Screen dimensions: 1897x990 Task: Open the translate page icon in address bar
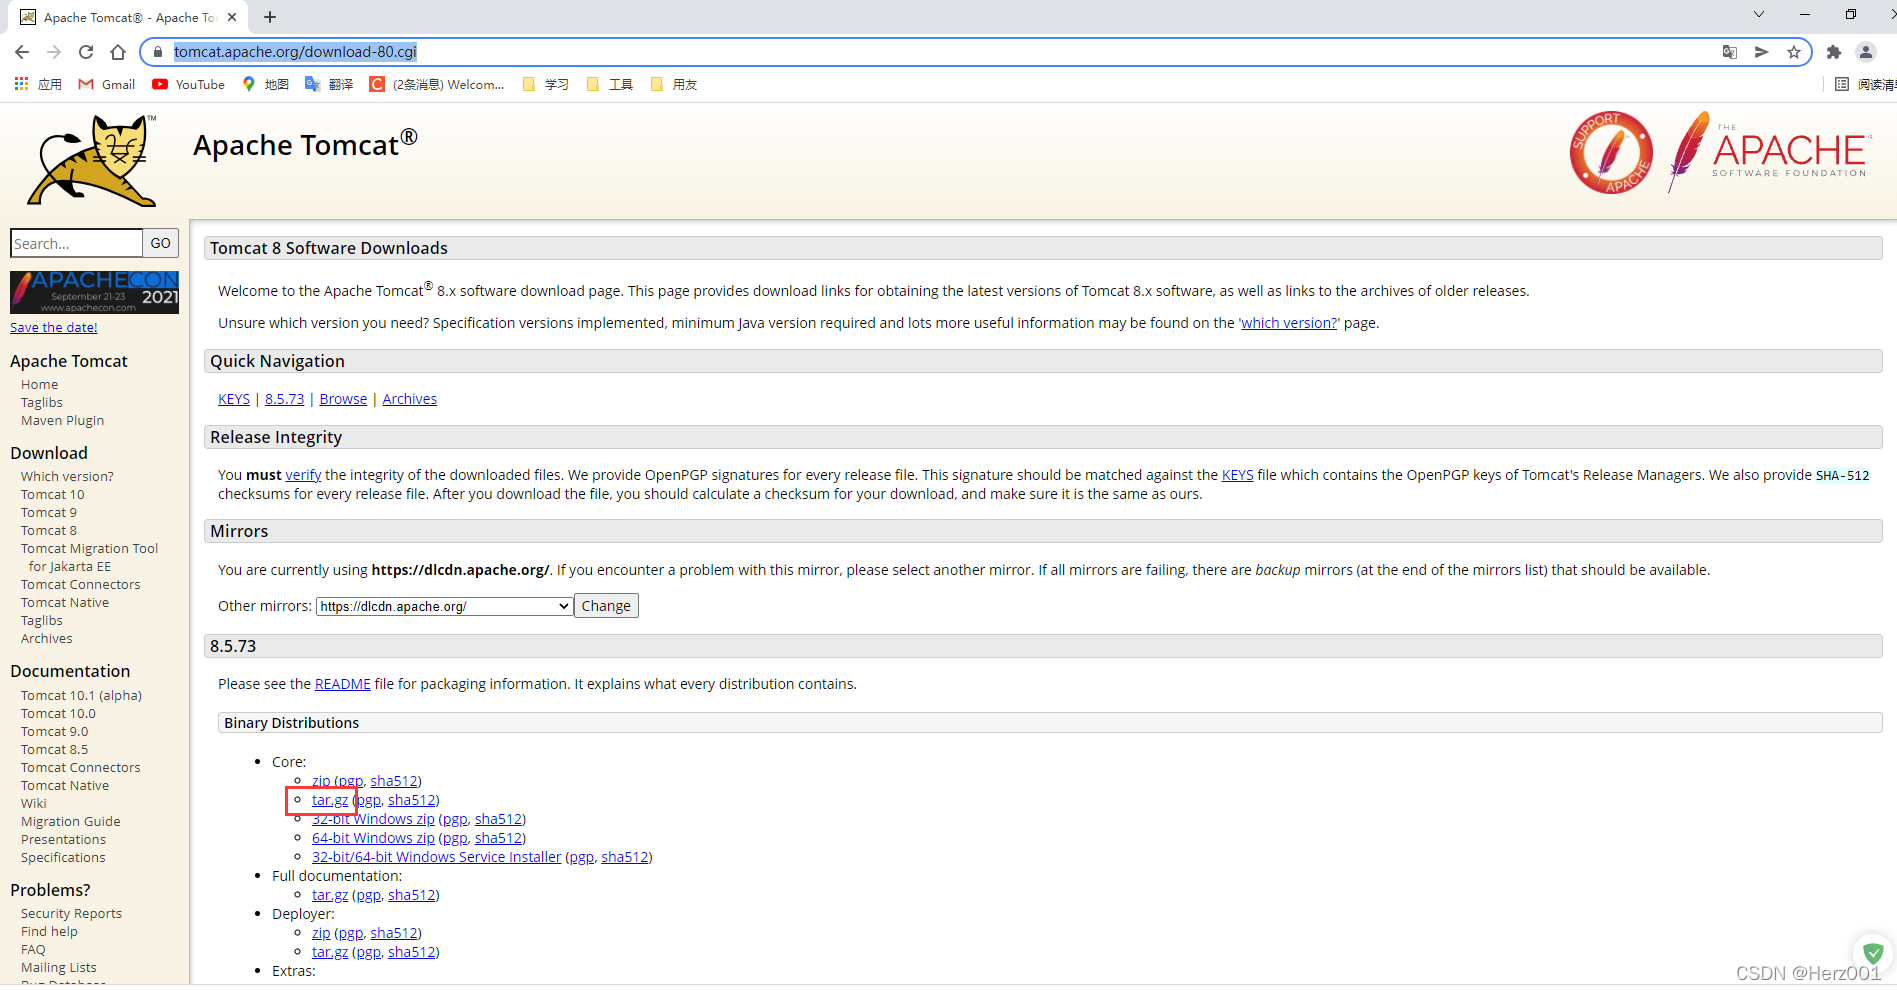(x=1729, y=52)
